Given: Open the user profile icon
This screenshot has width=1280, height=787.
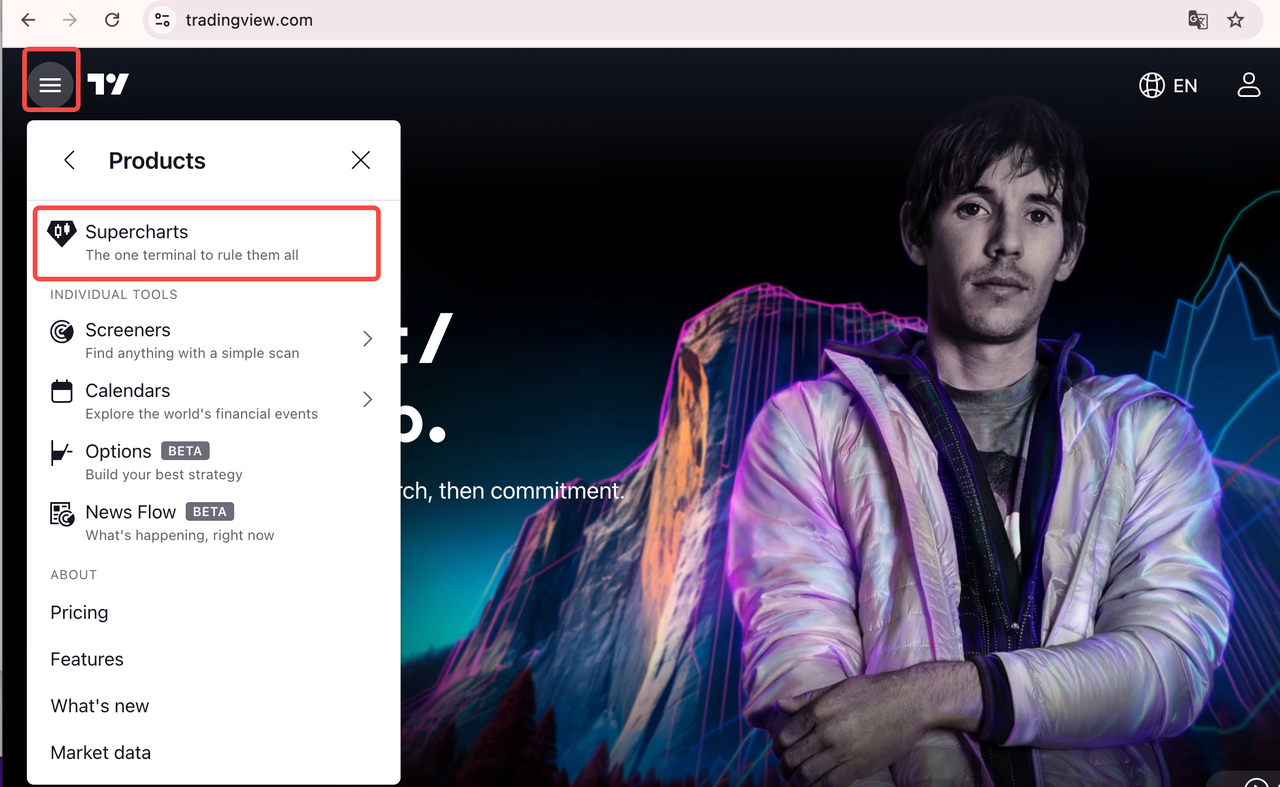Looking at the screenshot, I should click(1248, 85).
